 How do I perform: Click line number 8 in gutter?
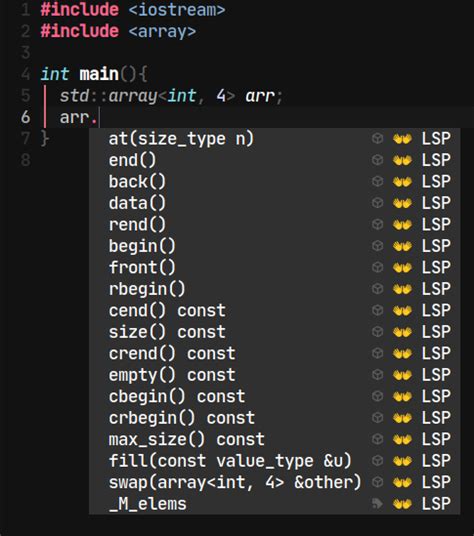point(26,160)
